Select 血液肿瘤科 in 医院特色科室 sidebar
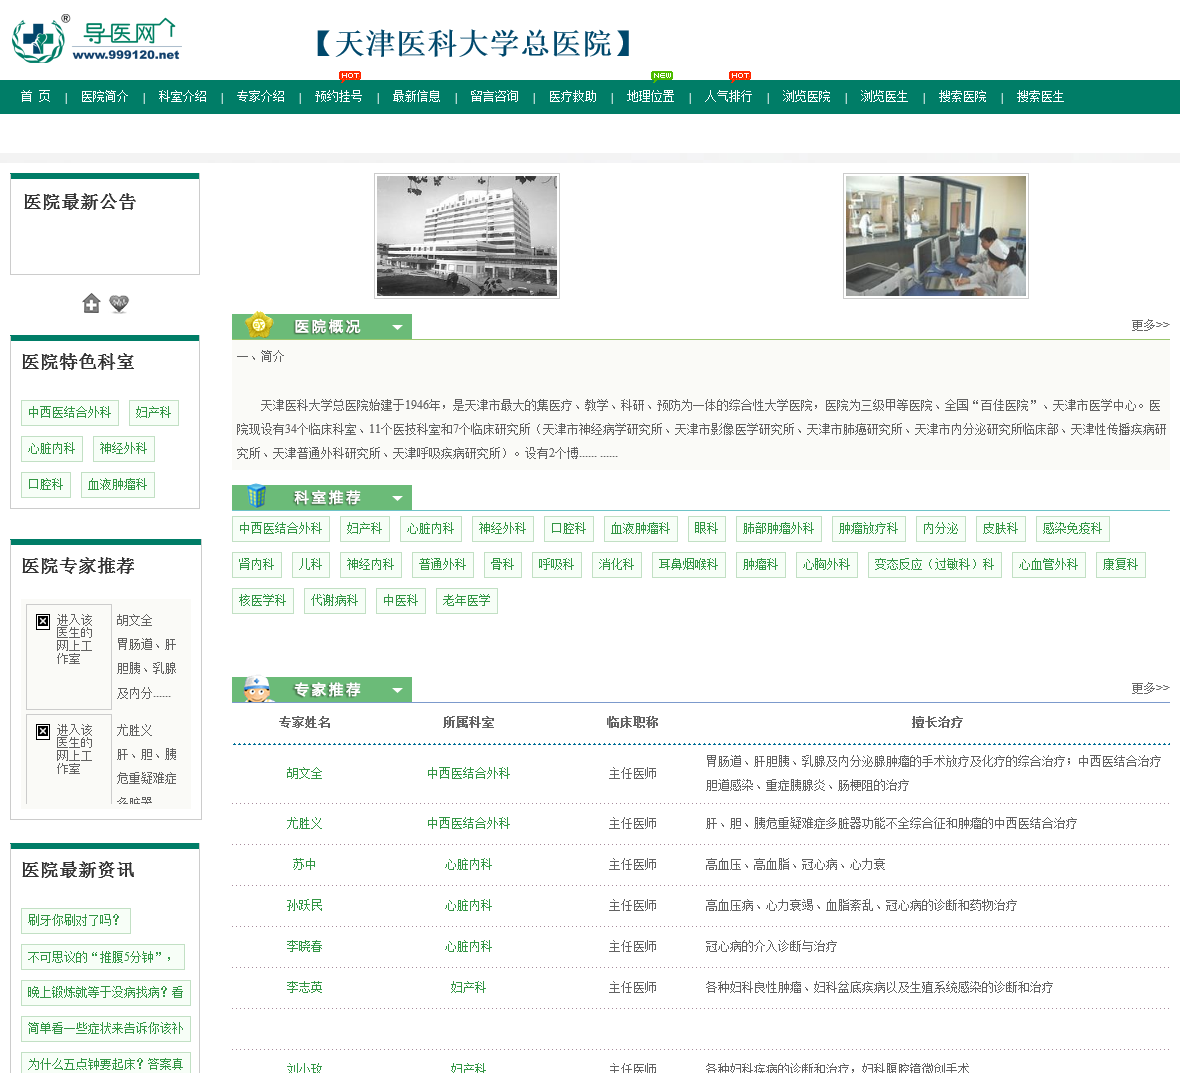 click(x=117, y=485)
